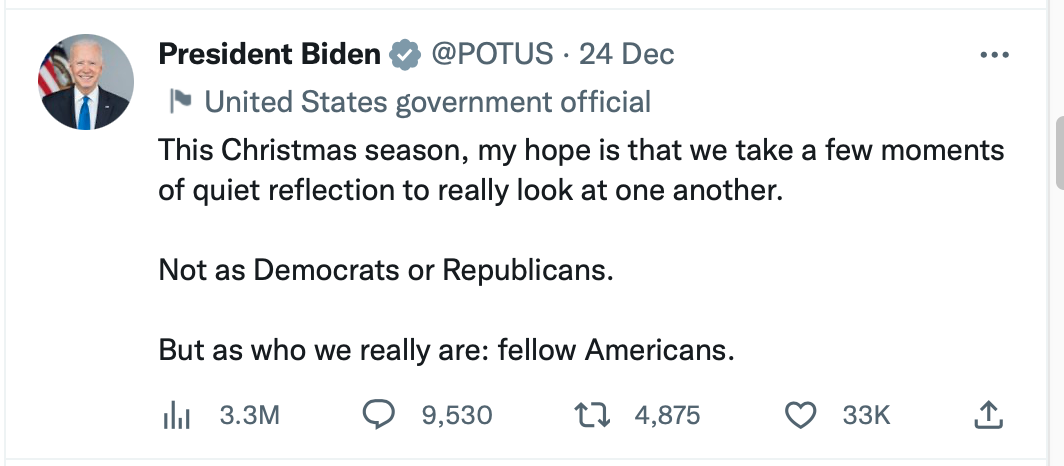The height and width of the screenshot is (466, 1064).
Task: Open the three-dot more options menu
Action: coord(993,56)
